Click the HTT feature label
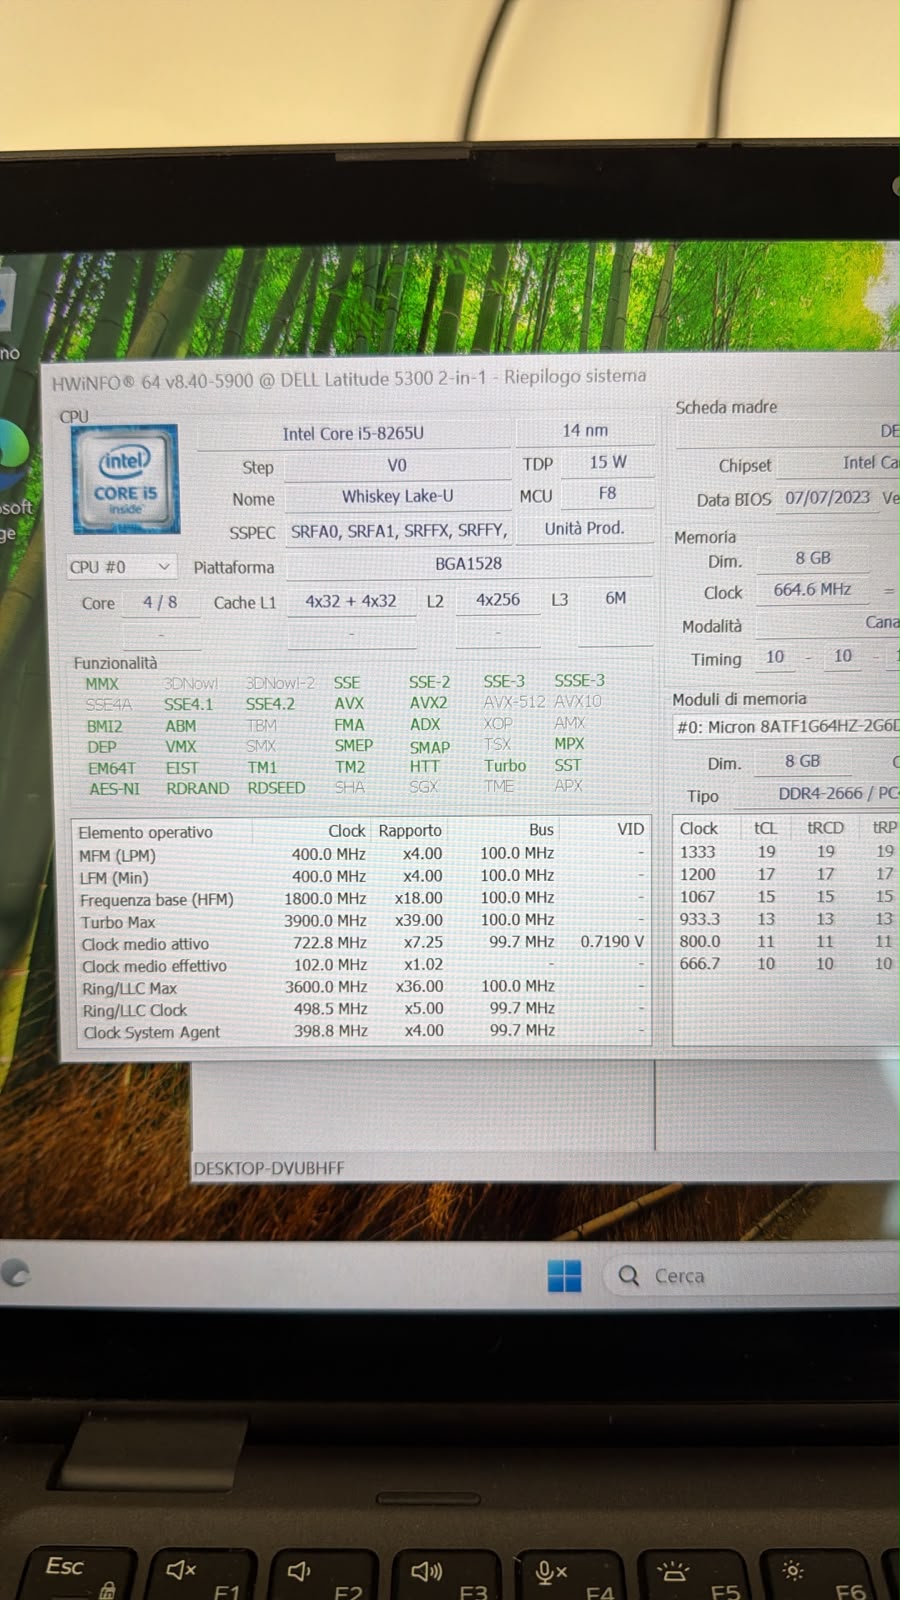 tap(424, 766)
